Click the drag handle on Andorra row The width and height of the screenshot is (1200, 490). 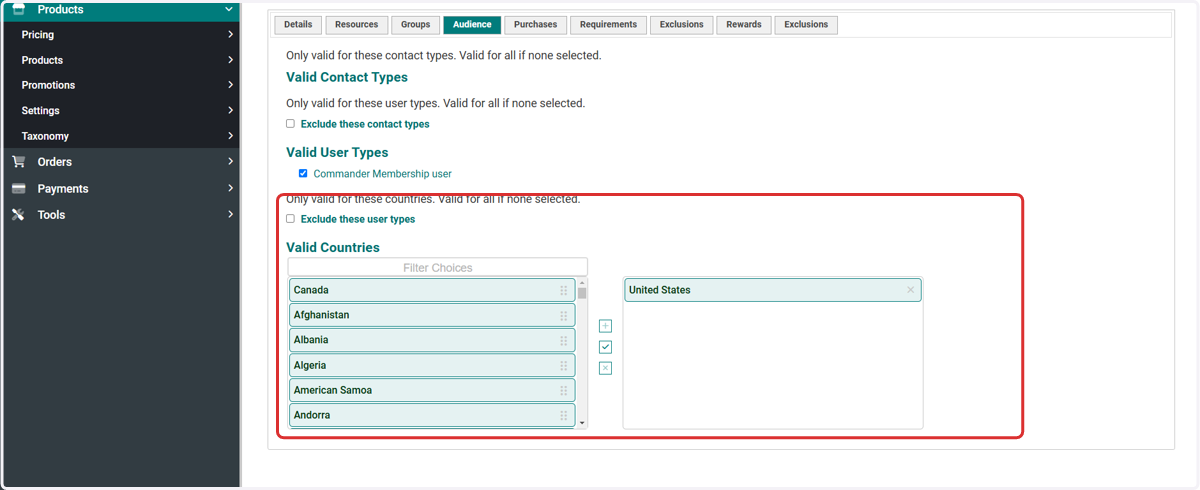(564, 415)
